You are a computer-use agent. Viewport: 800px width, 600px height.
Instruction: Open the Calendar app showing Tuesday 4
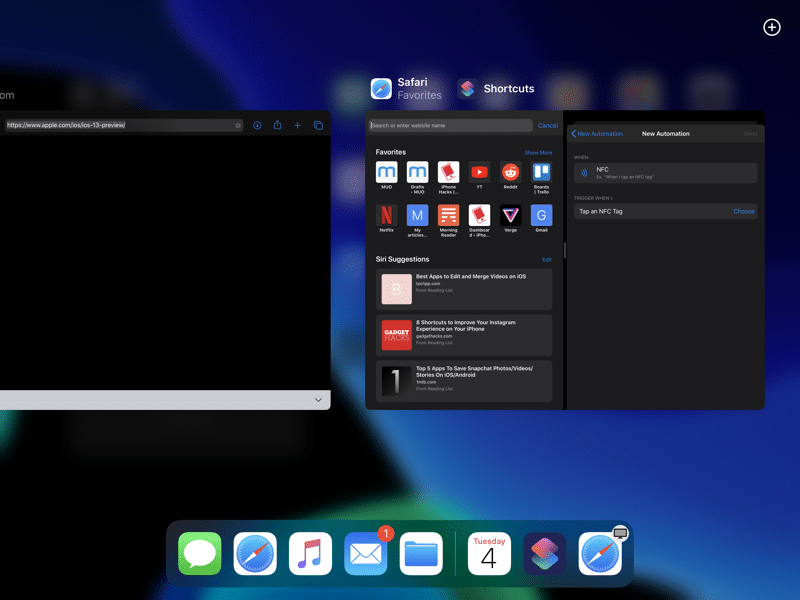(x=489, y=554)
